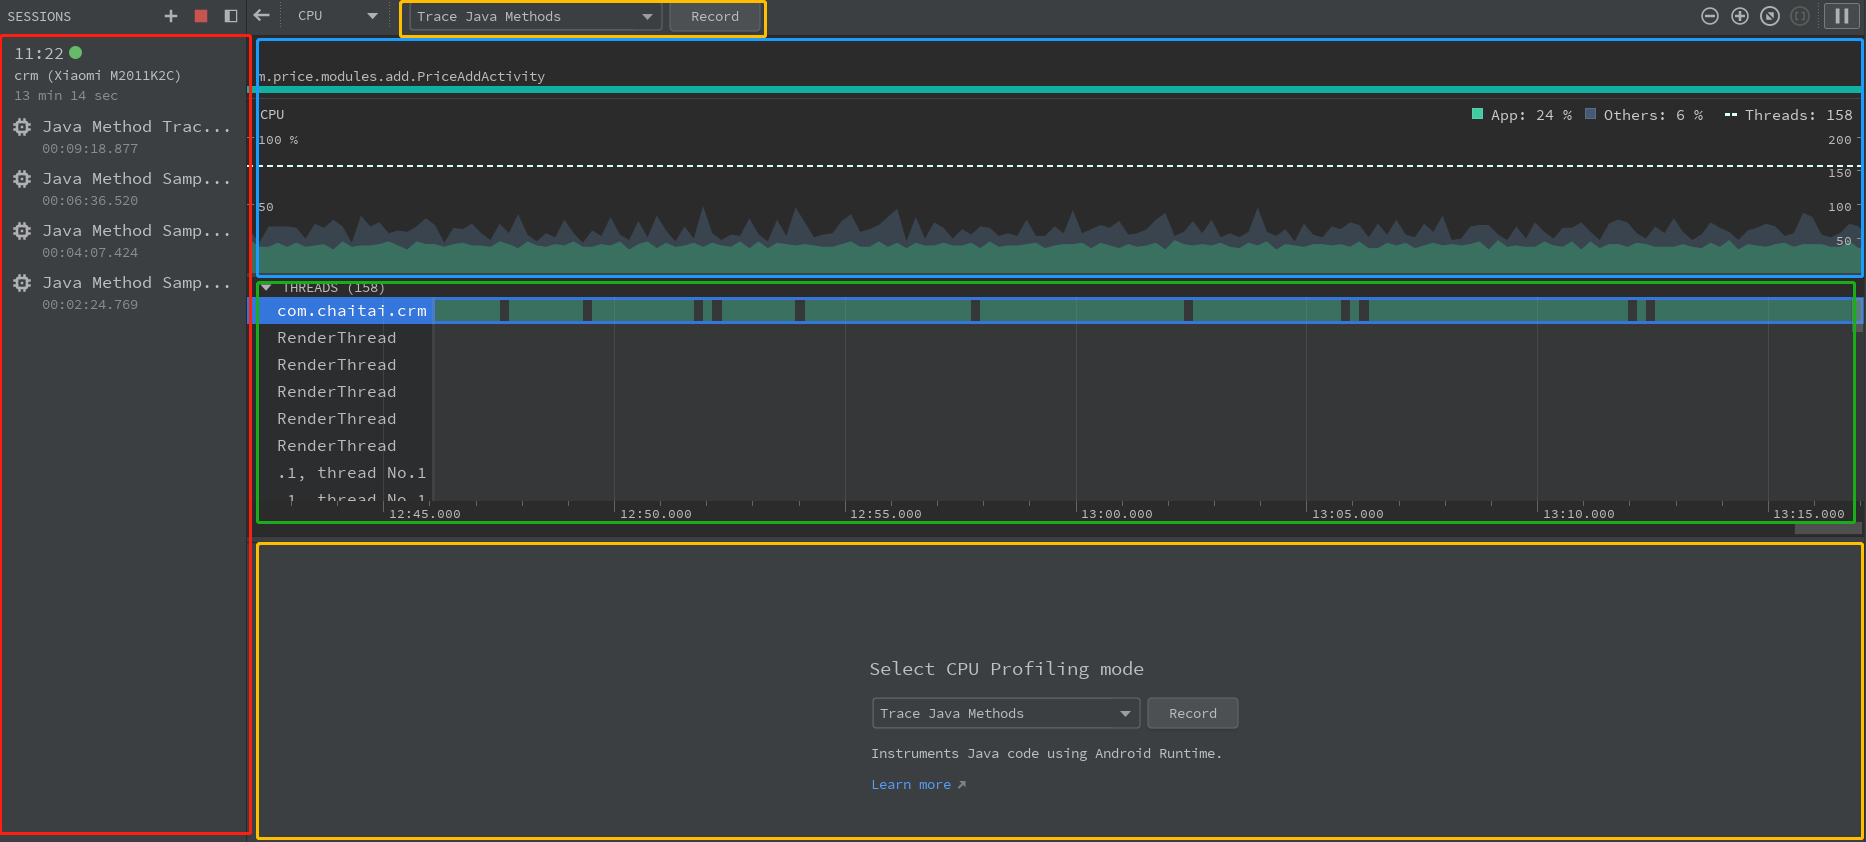
Task: Click the com.chaitai.crm thread activity bar
Action: tap(1145, 311)
